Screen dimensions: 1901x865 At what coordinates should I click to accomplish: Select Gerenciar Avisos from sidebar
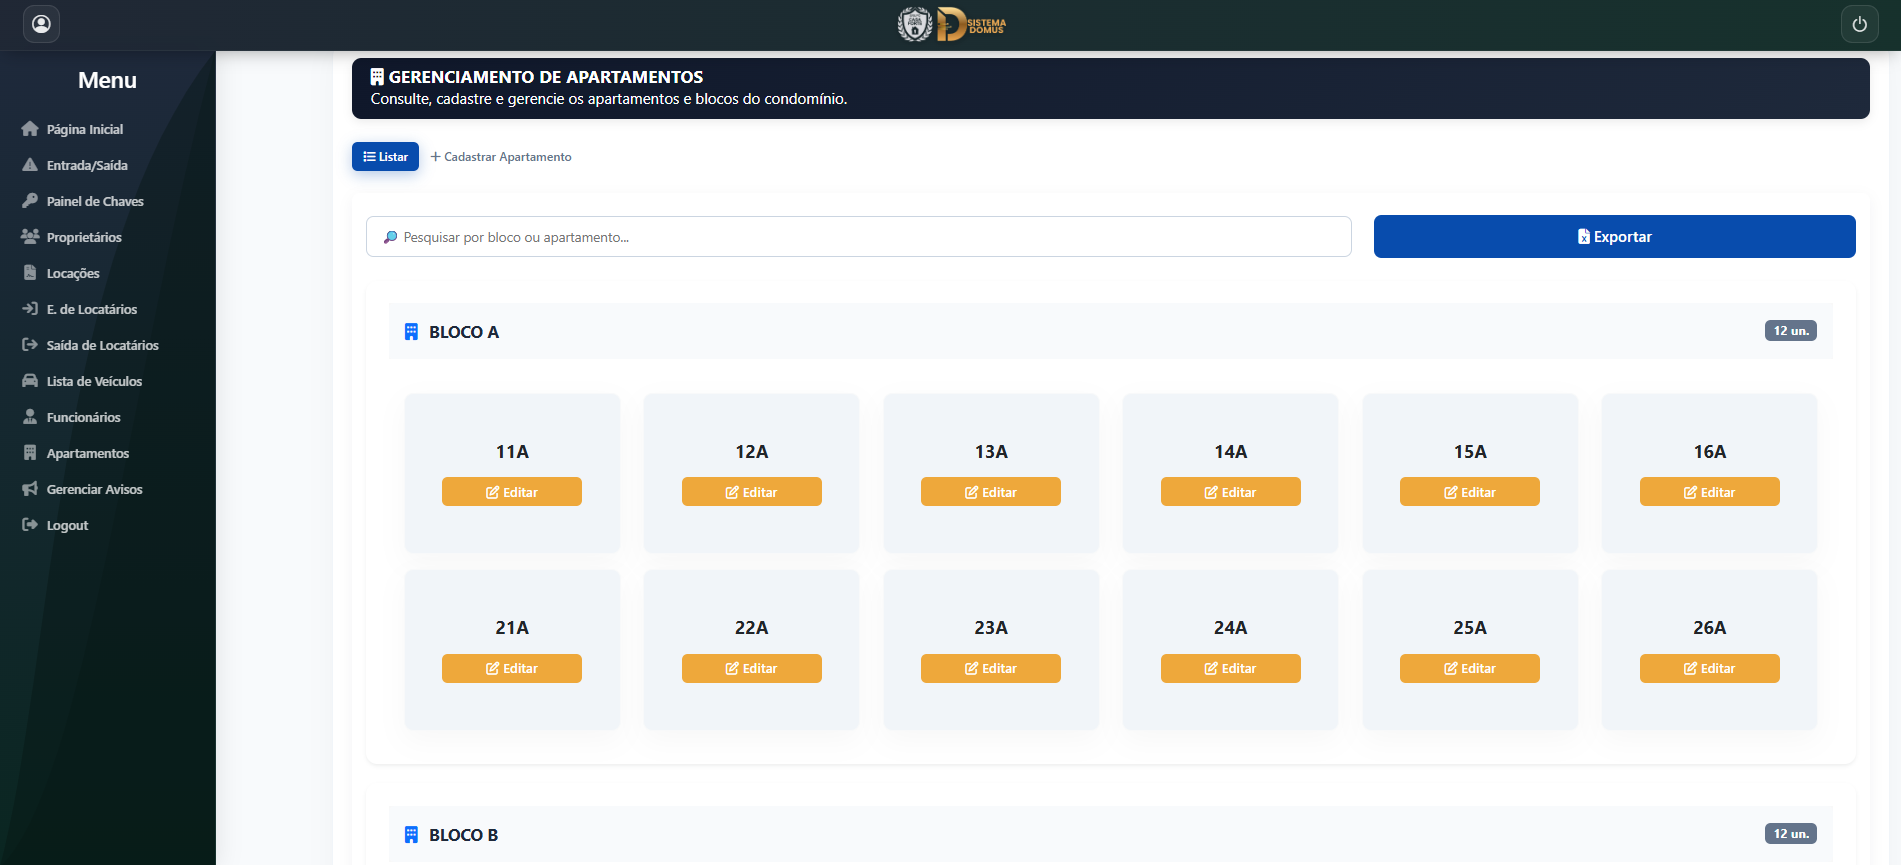94,489
